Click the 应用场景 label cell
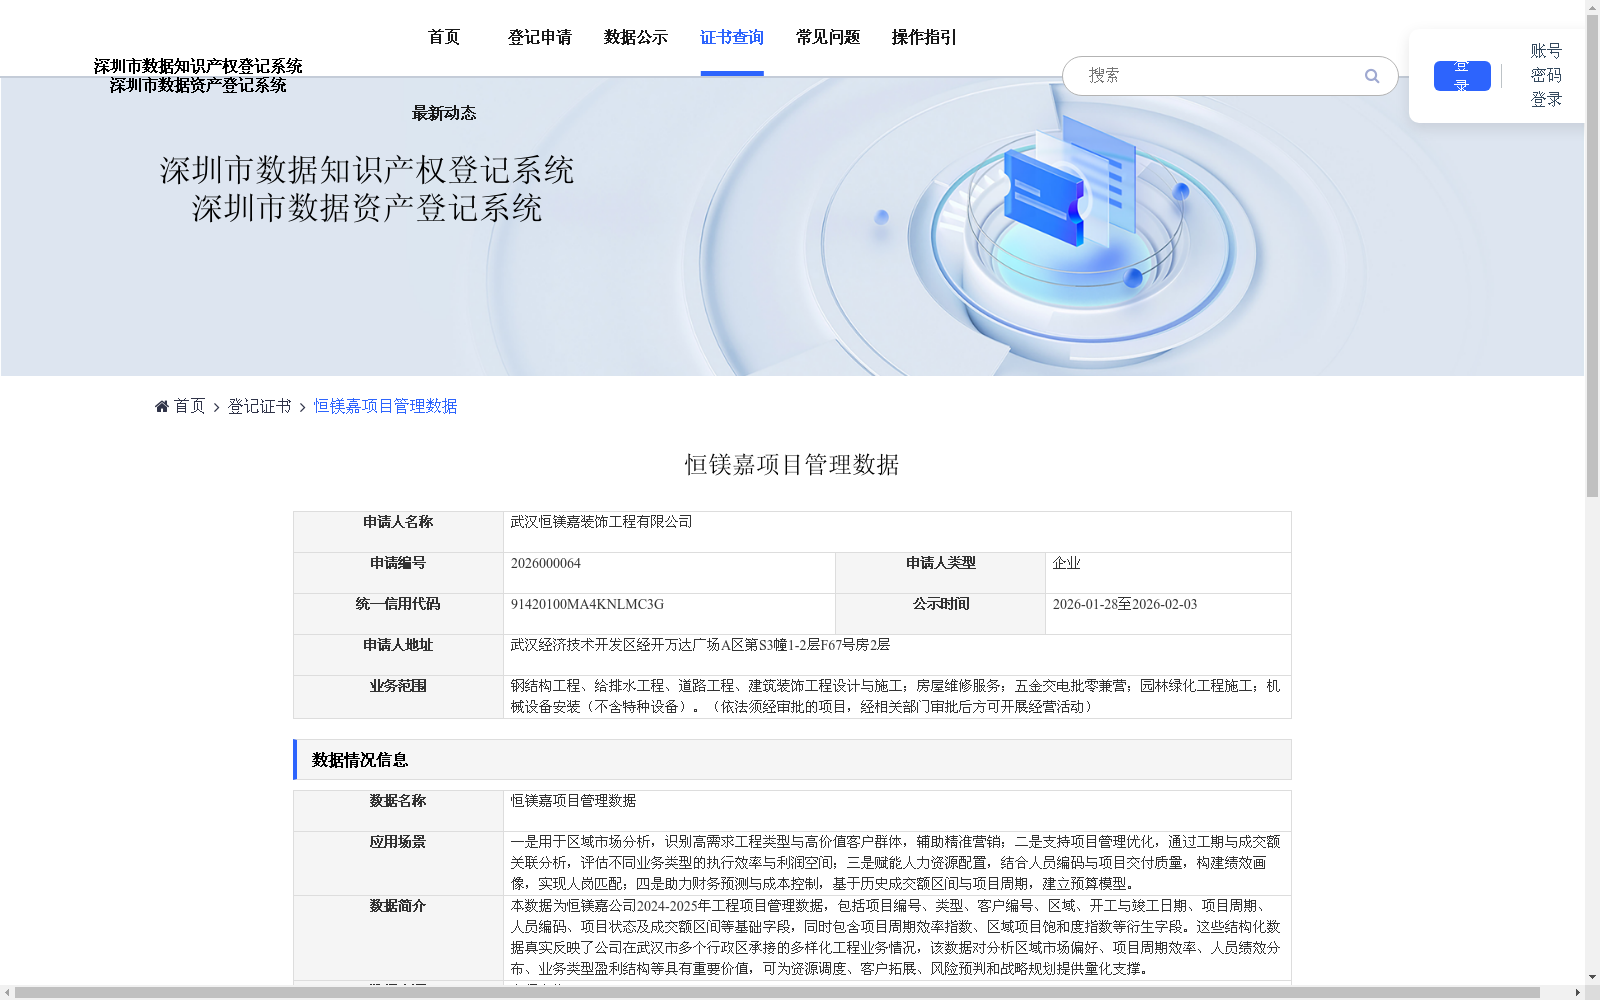The width and height of the screenshot is (1600, 1000). [x=398, y=863]
